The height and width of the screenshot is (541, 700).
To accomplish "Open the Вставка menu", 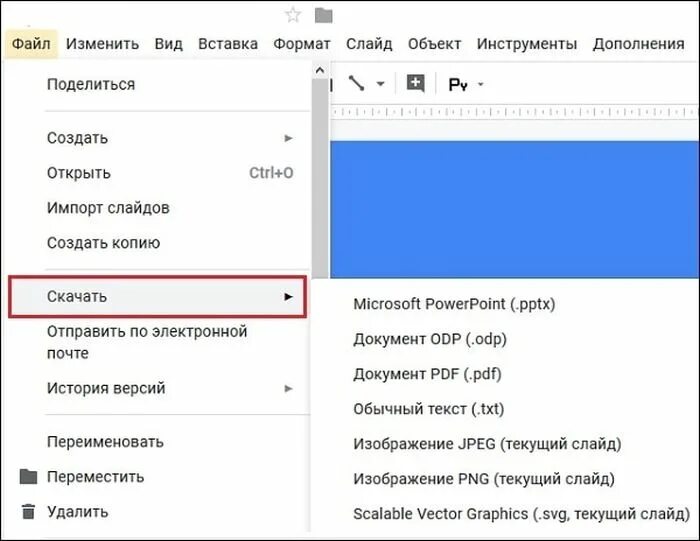I will (228, 44).
